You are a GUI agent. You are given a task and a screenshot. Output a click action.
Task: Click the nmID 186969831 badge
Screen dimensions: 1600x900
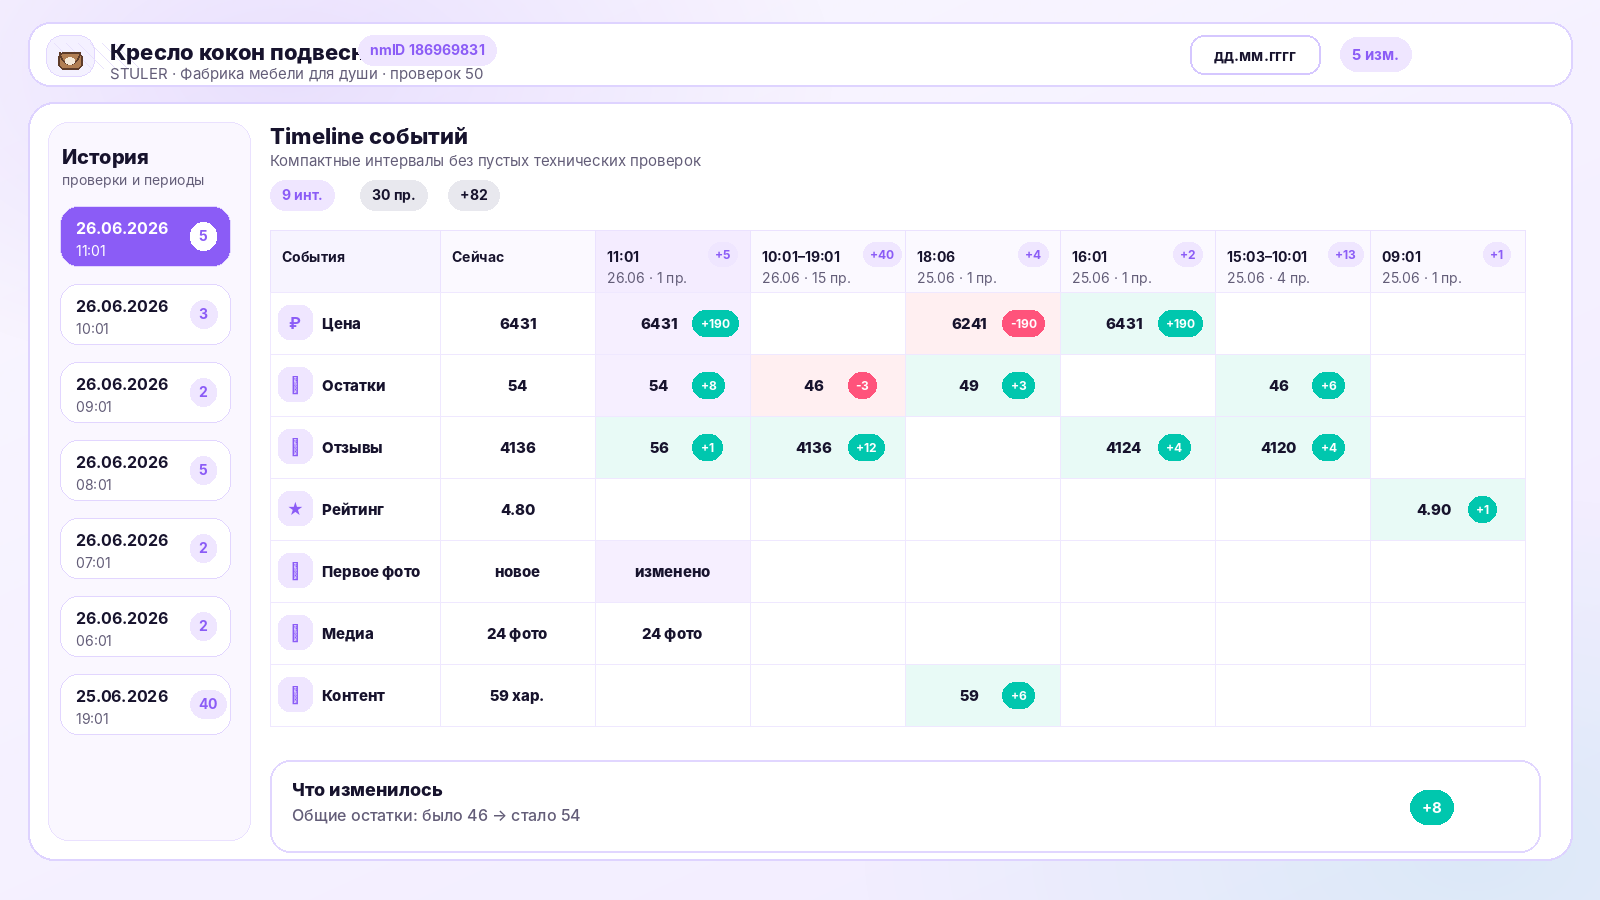[x=427, y=50]
